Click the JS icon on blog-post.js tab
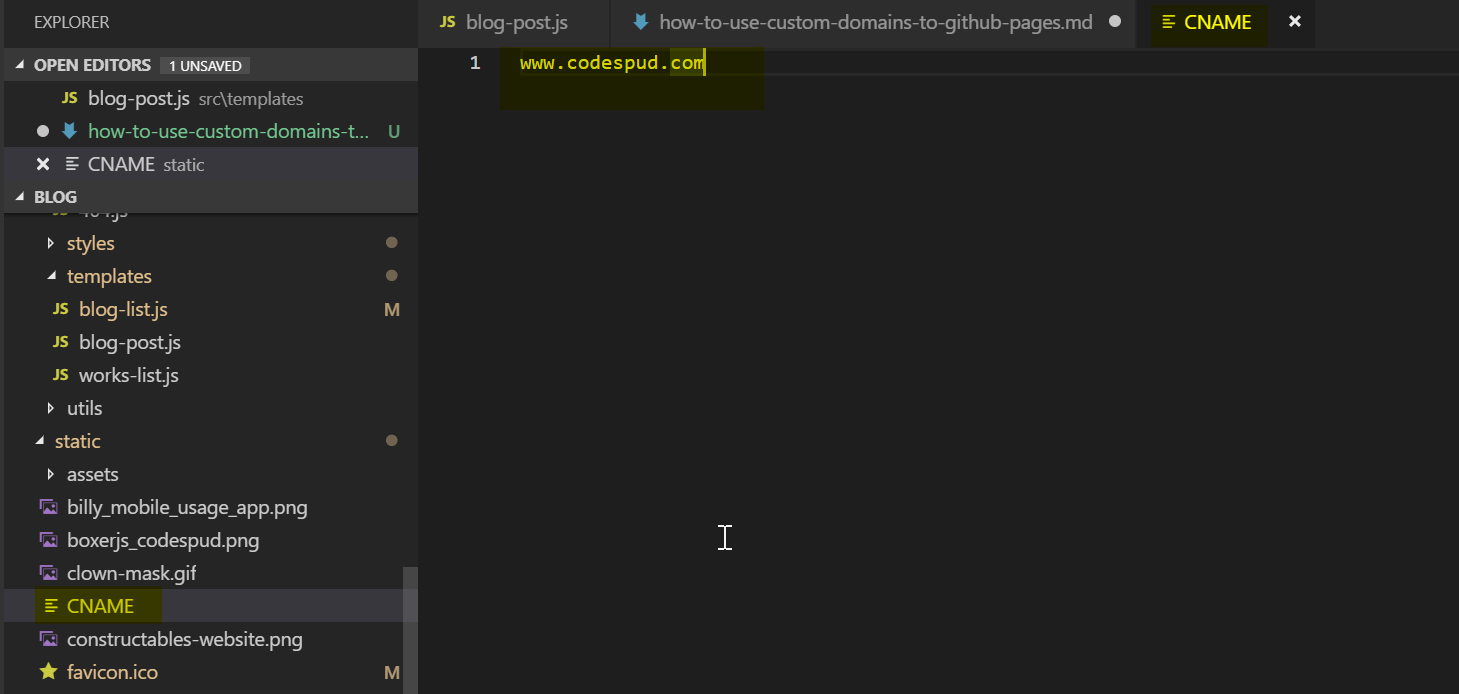The image size is (1459, 694). click(x=448, y=22)
